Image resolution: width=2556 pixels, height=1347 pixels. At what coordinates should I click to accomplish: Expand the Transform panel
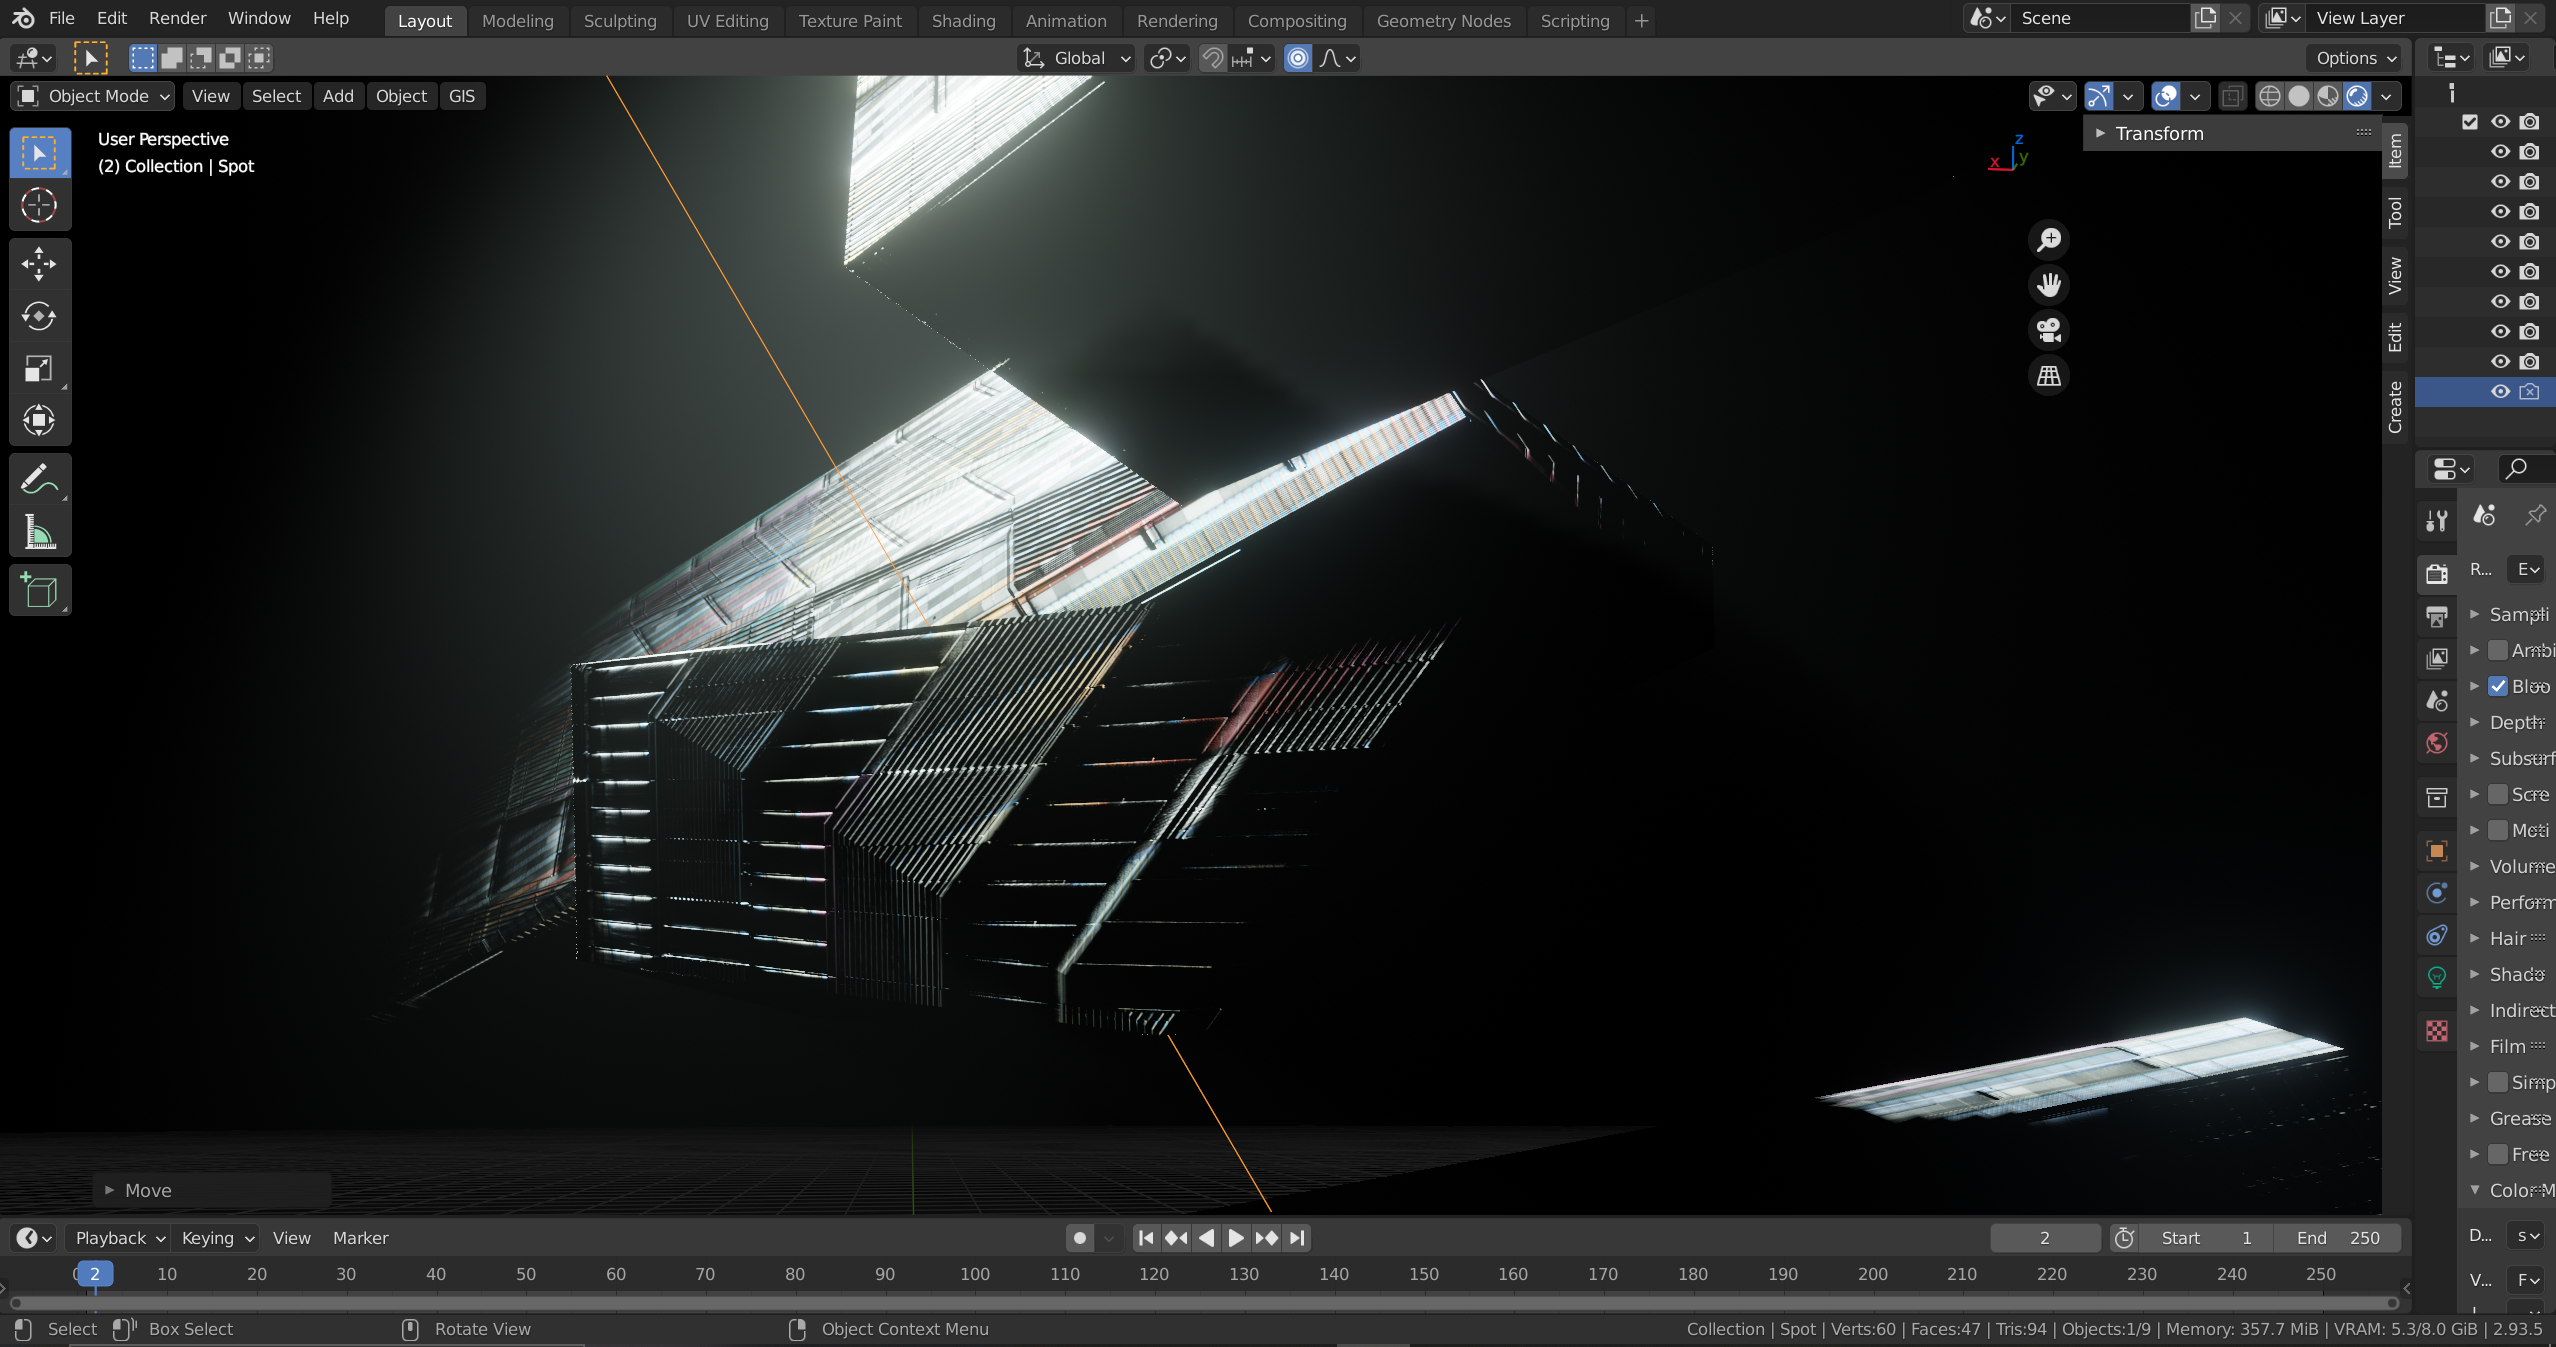(2158, 133)
